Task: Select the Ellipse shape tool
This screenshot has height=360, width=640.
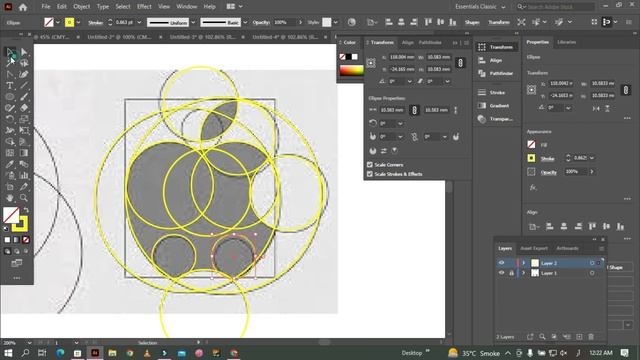Action: click(10, 97)
